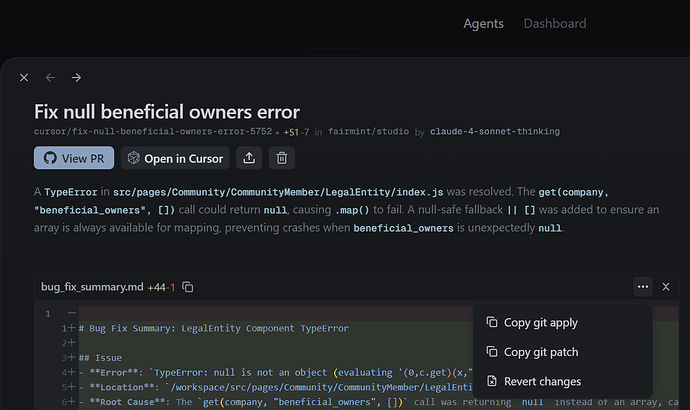
Task: Click Open in Cursor button
Action: point(175,158)
